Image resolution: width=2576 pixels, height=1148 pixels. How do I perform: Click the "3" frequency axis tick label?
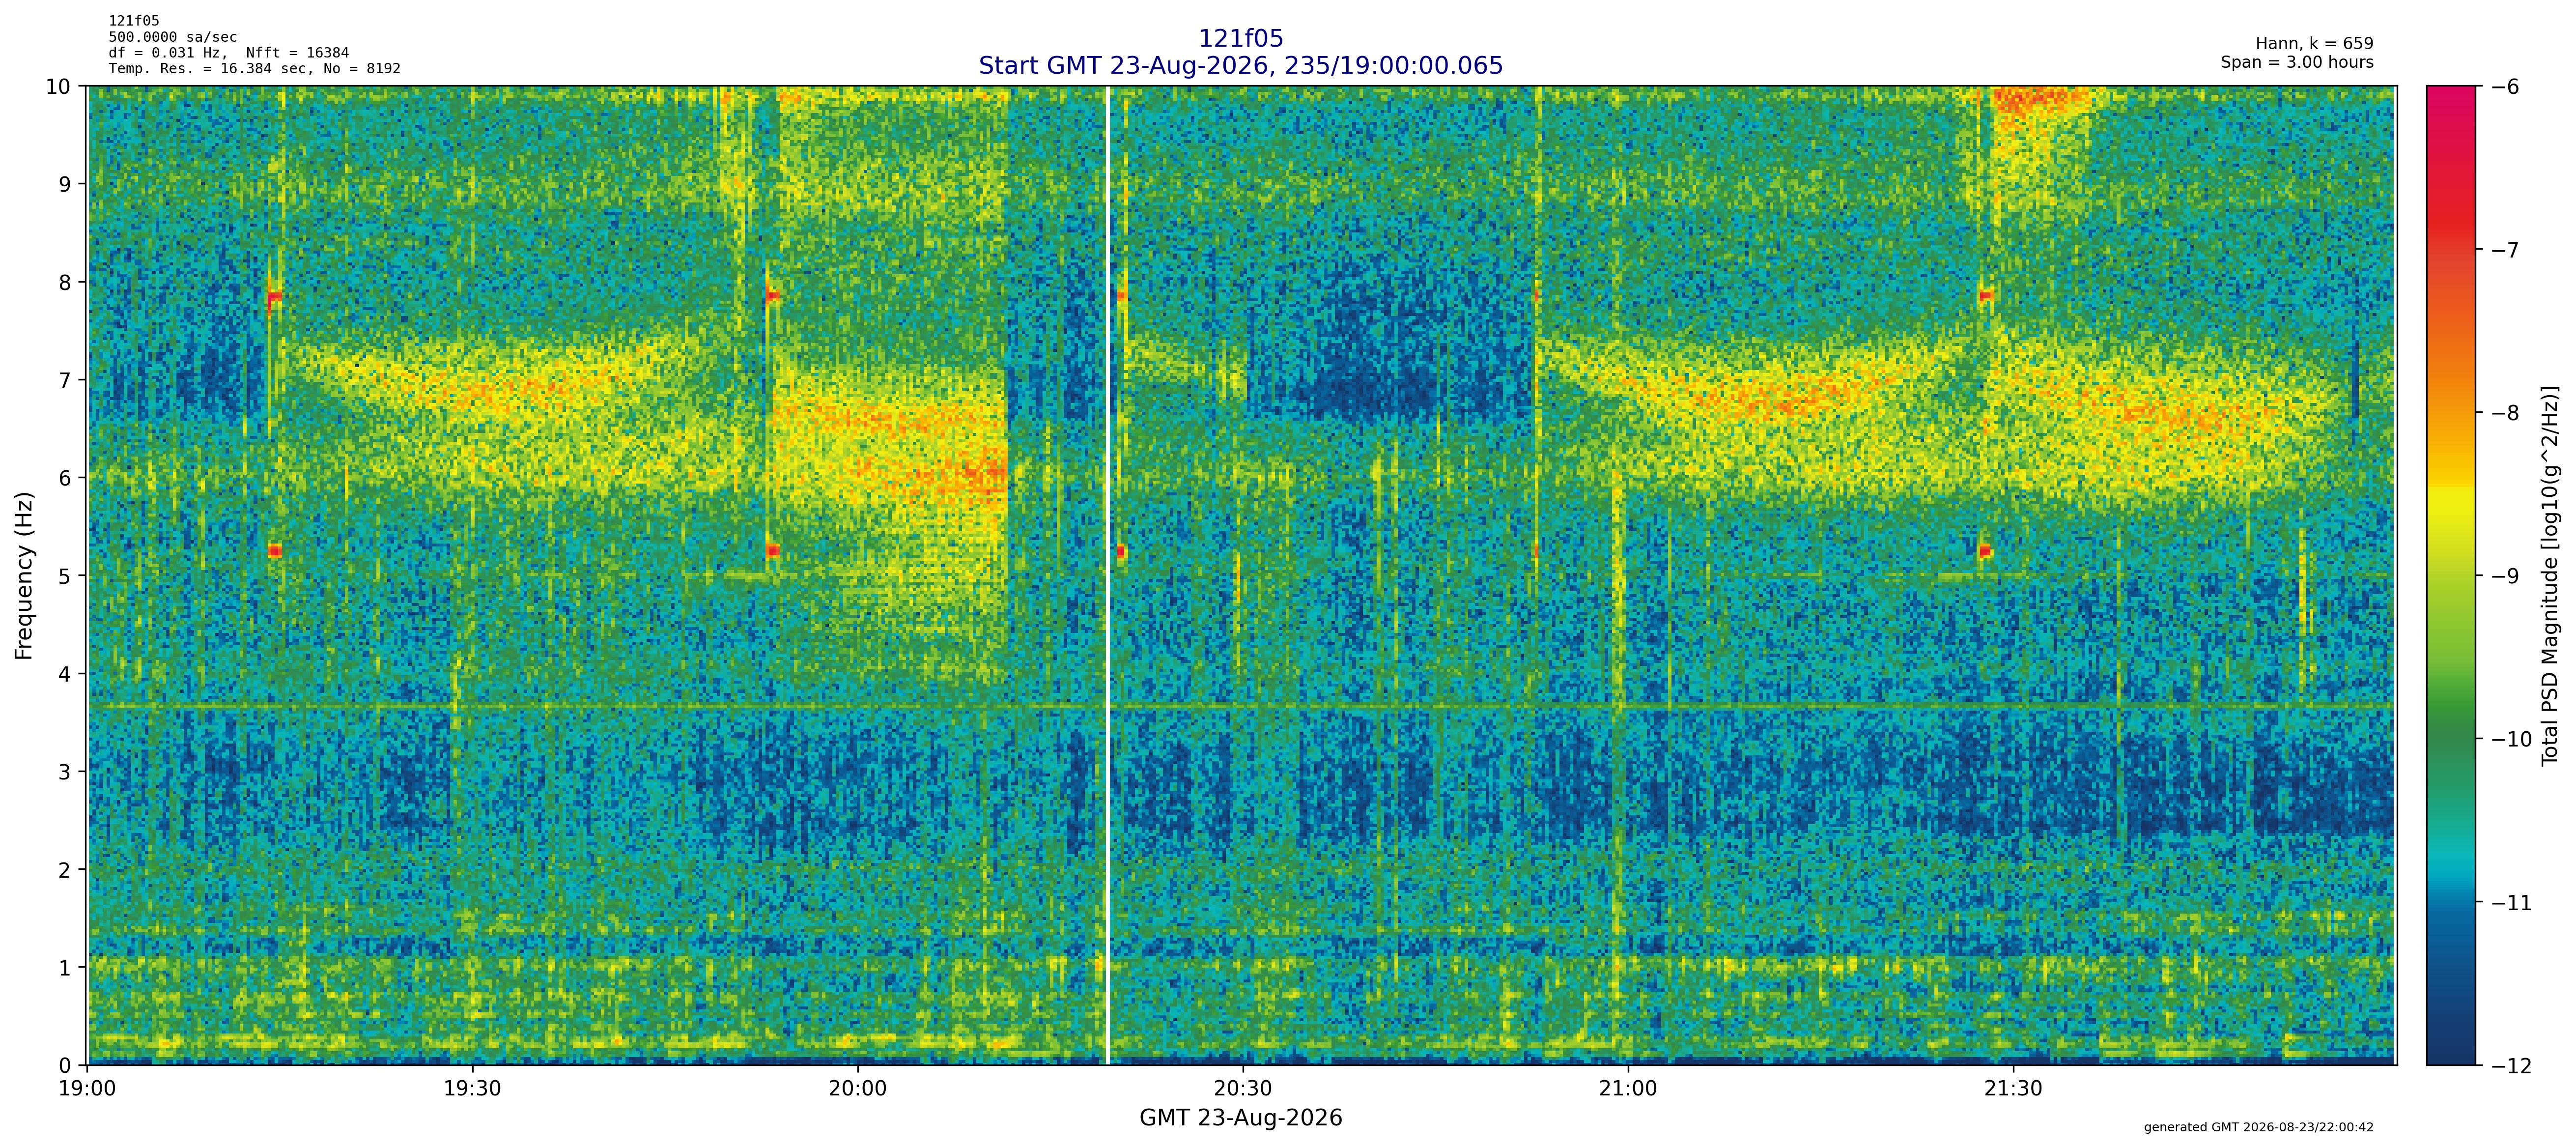point(65,772)
